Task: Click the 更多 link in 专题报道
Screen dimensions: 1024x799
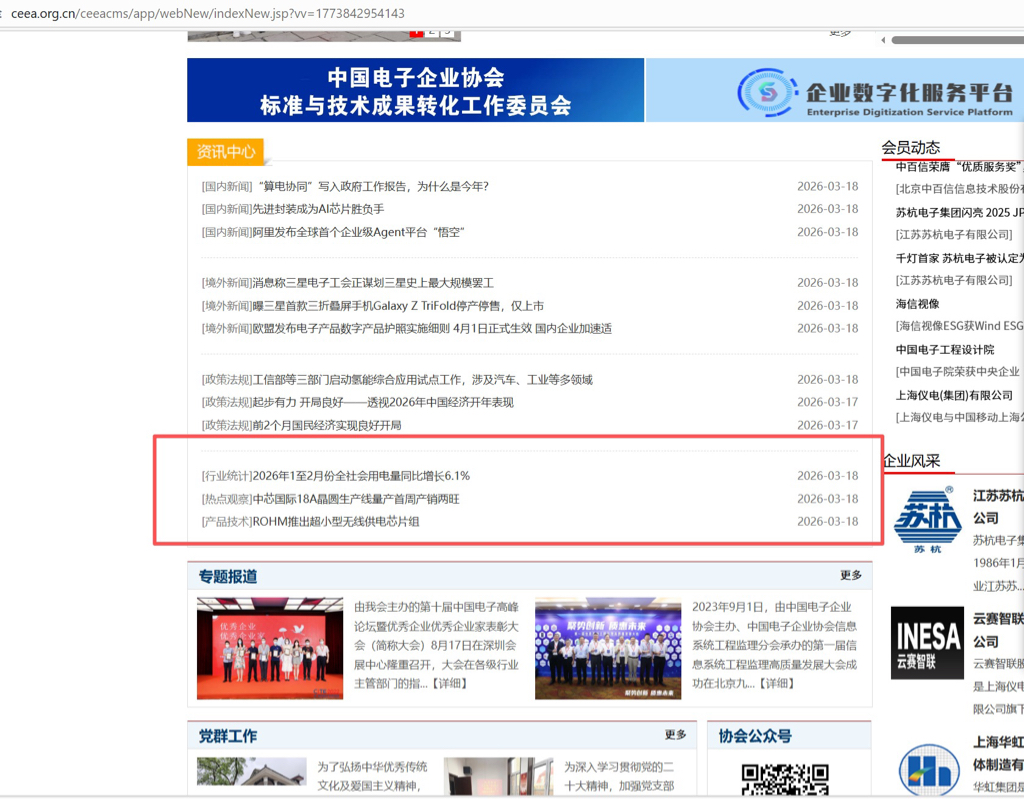Action: 851,575
